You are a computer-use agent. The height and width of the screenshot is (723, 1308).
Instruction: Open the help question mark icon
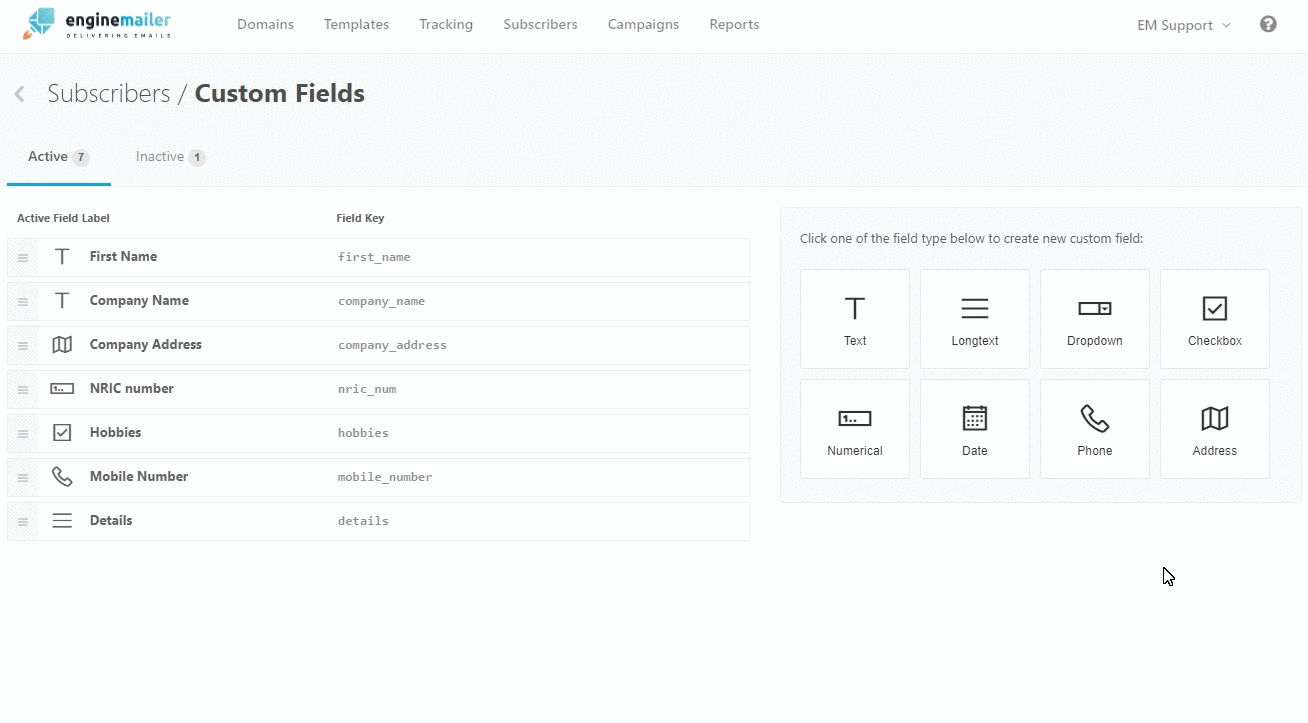click(x=1268, y=24)
